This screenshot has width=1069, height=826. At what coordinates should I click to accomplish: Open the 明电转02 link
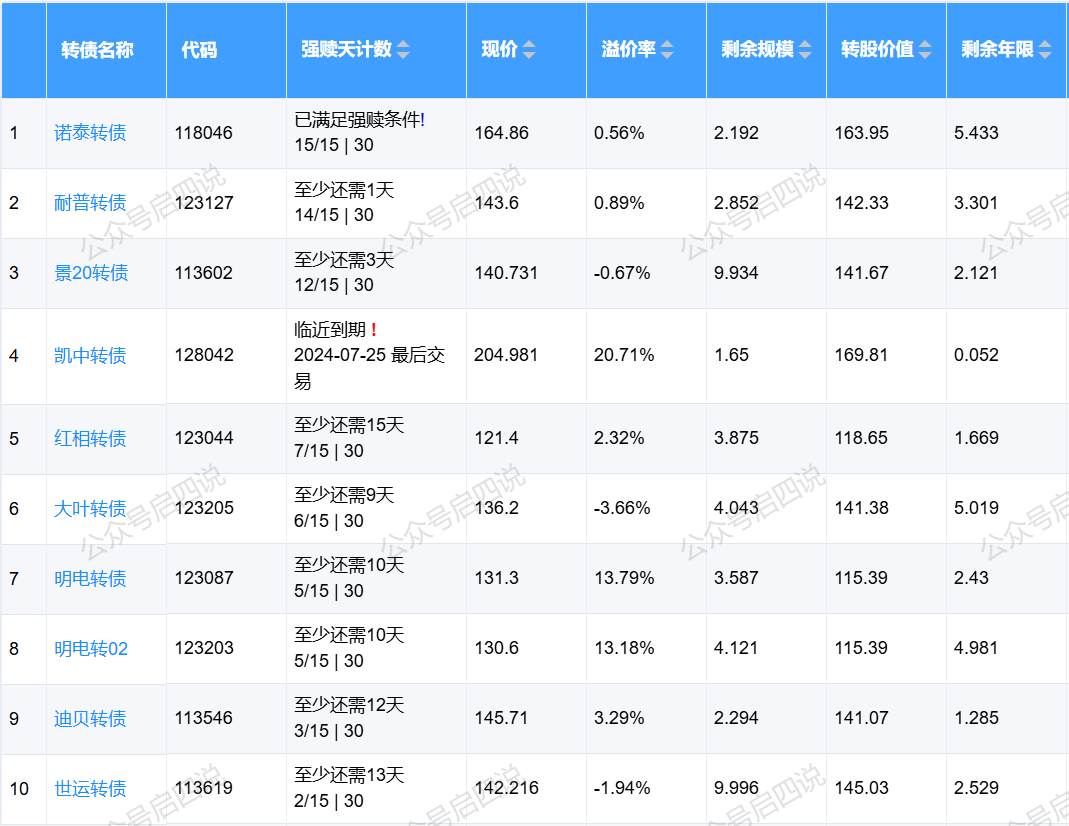click(91, 649)
